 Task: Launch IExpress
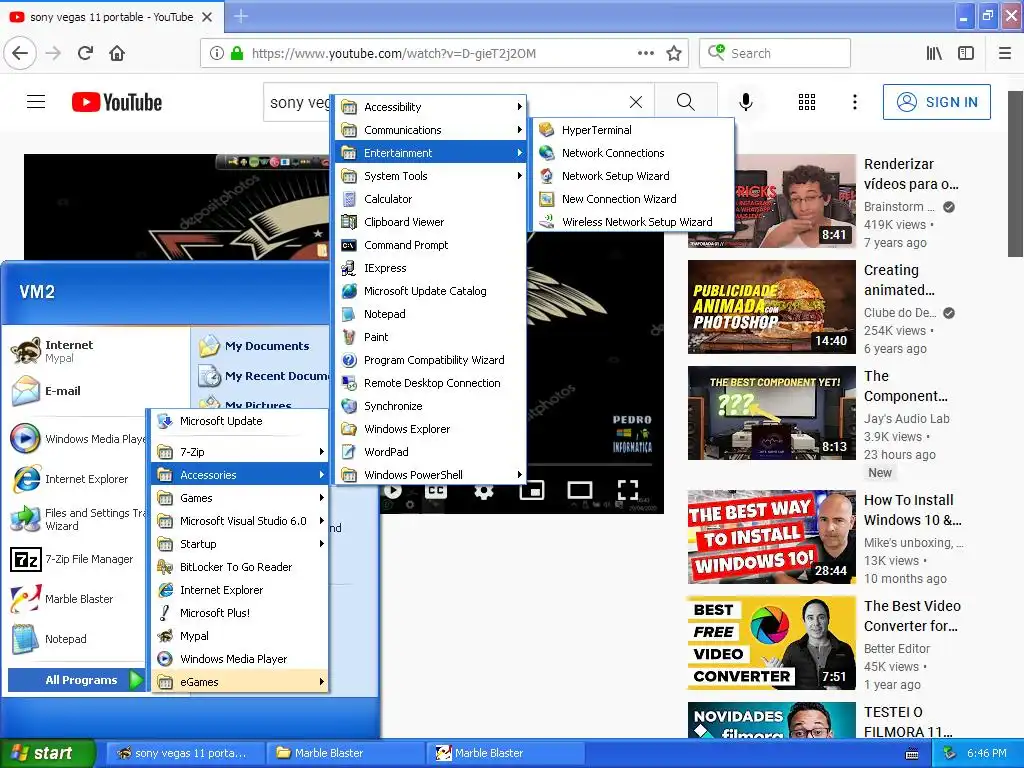431,268
